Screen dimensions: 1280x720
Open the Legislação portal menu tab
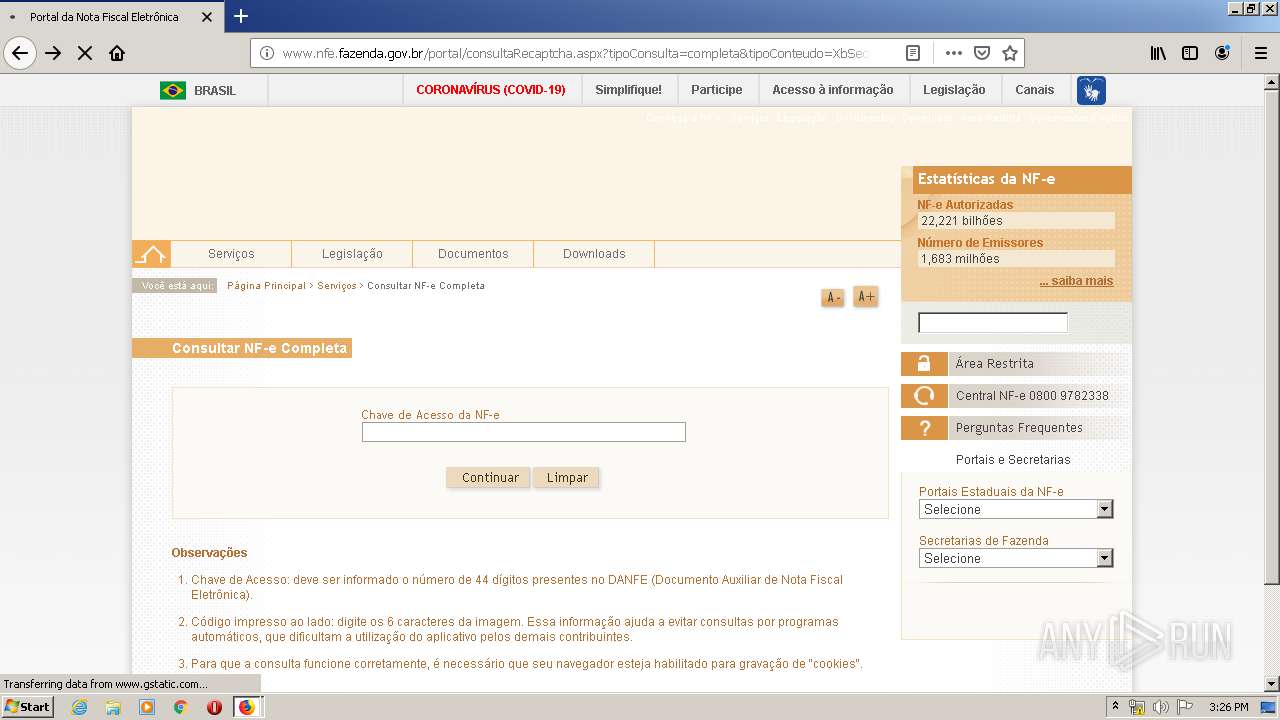(352, 254)
